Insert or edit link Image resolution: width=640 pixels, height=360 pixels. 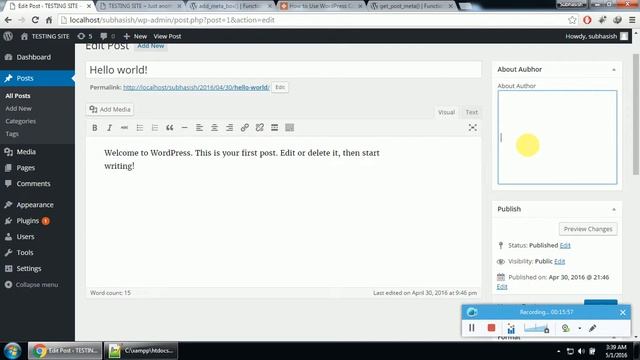tap(244, 128)
